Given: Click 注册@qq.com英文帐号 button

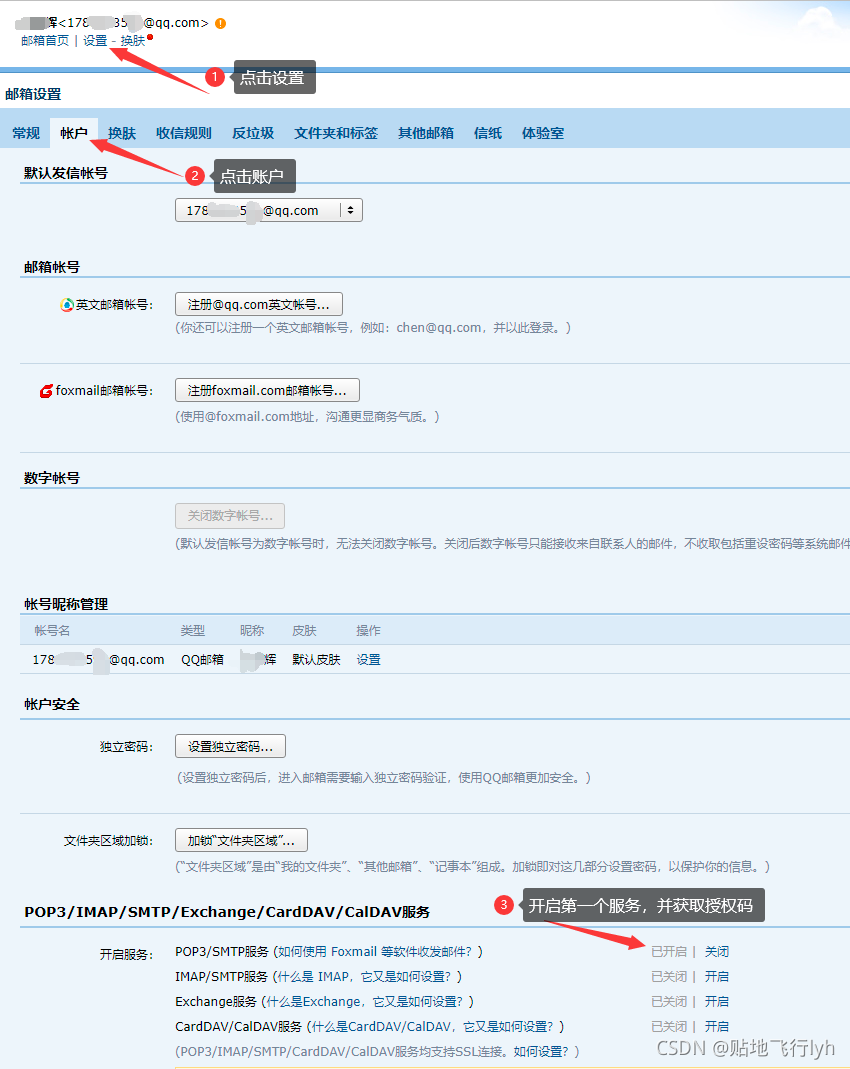Looking at the screenshot, I should (259, 304).
